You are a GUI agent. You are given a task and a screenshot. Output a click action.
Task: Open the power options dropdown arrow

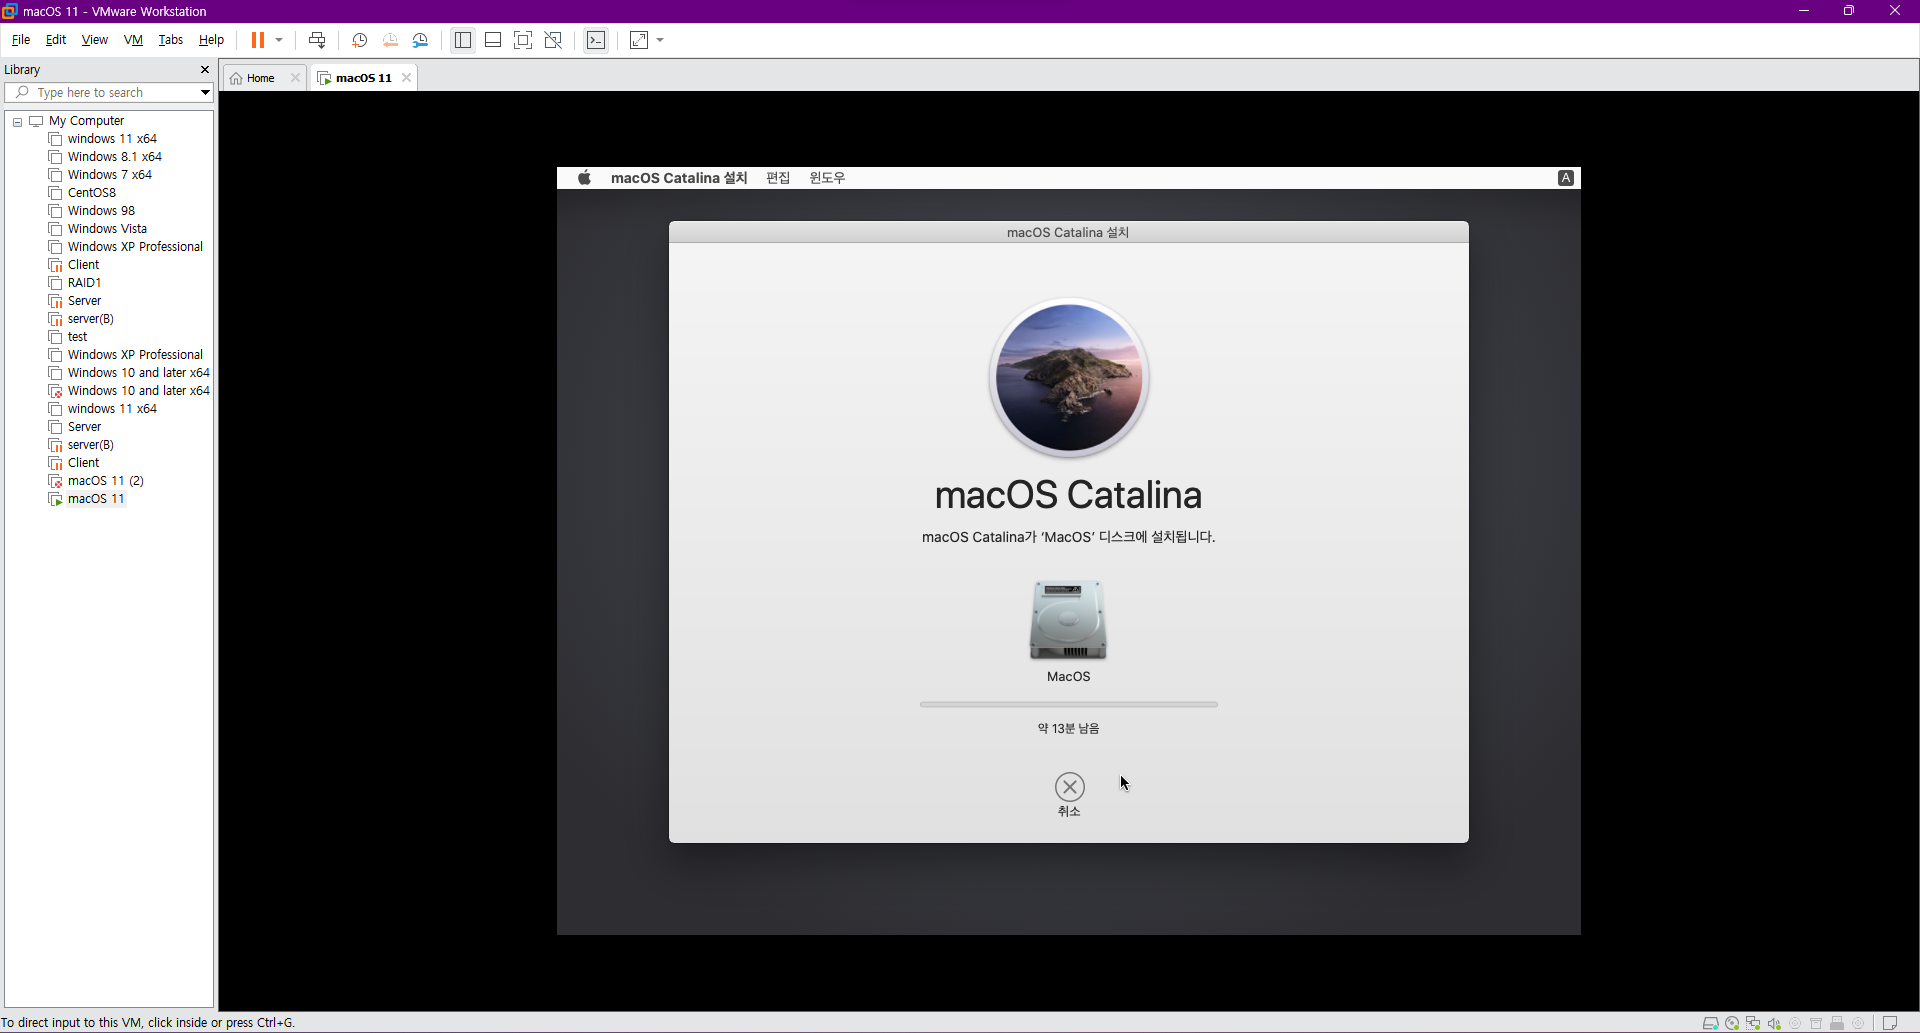279,40
